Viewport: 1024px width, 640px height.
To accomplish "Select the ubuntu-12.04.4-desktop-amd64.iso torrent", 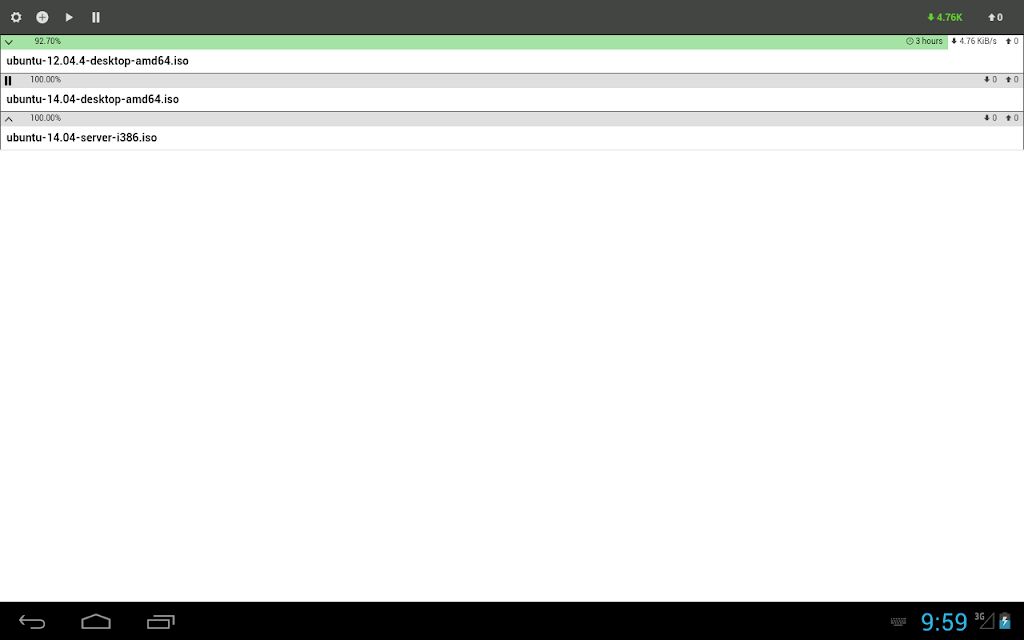I will [97, 61].
